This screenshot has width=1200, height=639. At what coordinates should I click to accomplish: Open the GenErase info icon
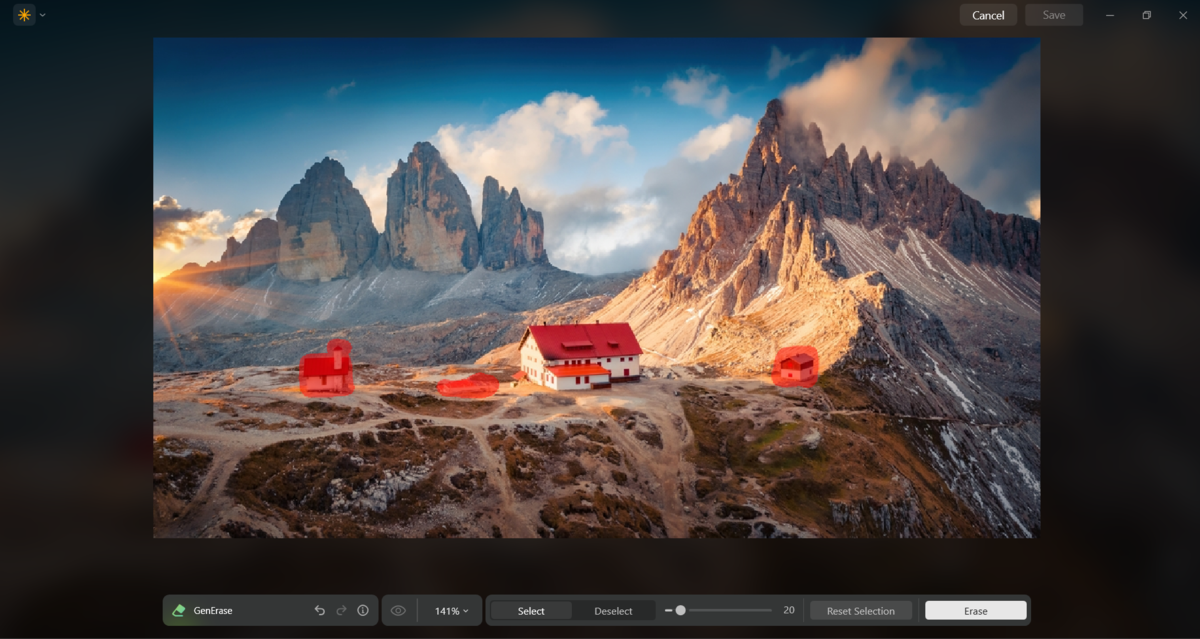pos(363,610)
